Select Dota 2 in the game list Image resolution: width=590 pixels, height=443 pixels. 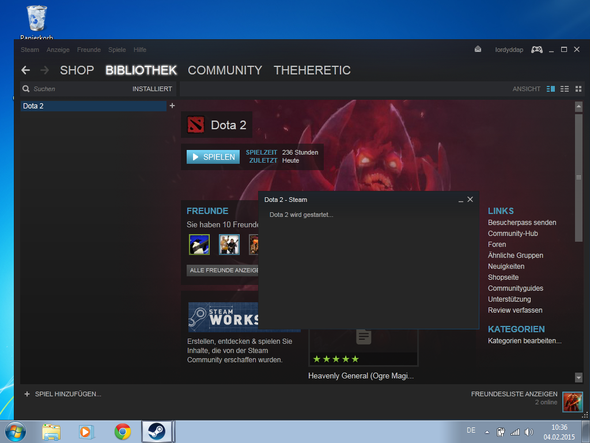pos(93,106)
